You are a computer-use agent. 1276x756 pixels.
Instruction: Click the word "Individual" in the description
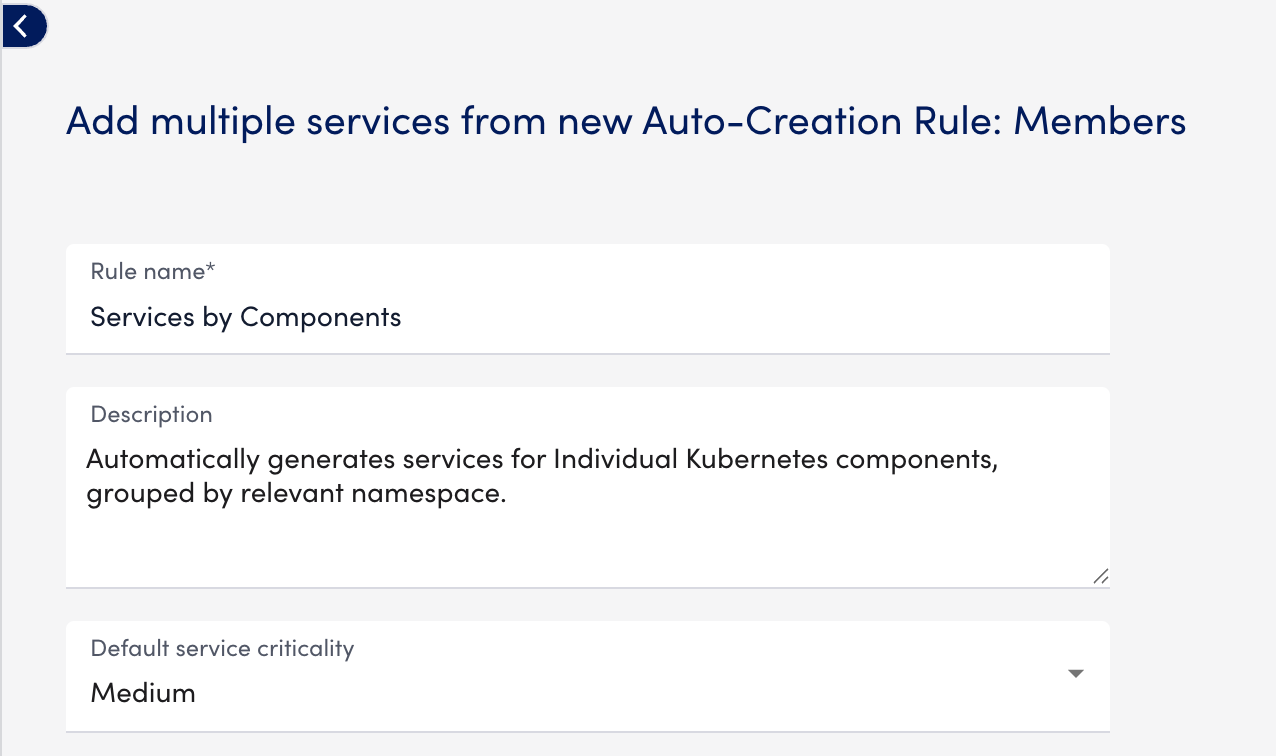point(615,460)
